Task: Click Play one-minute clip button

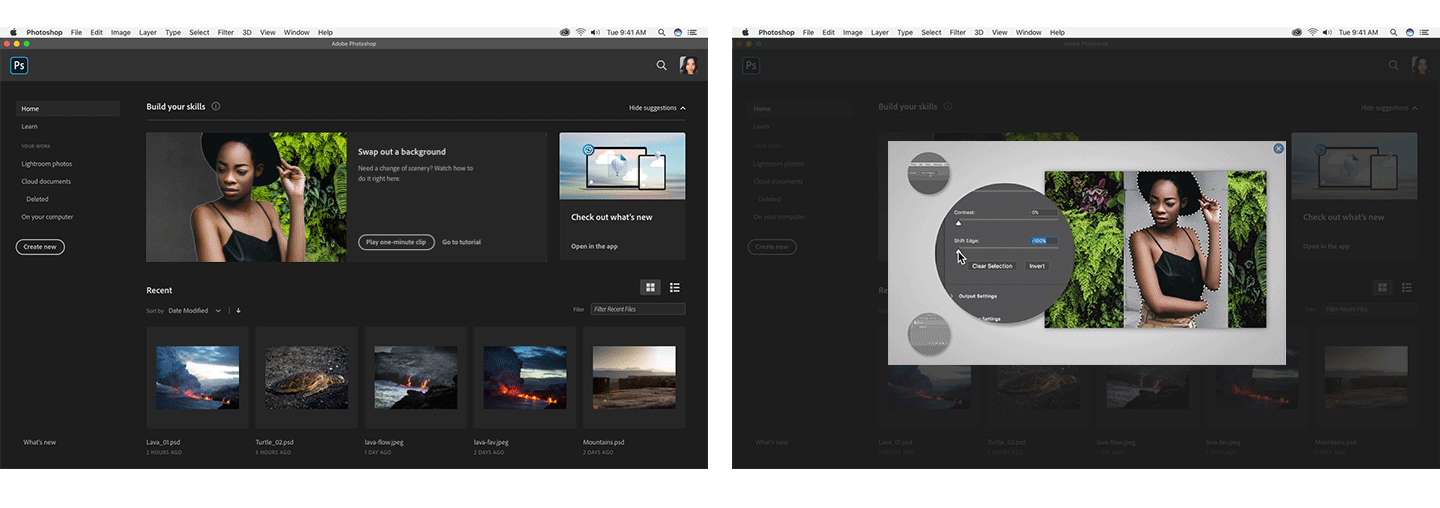Action: click(395, 242)
